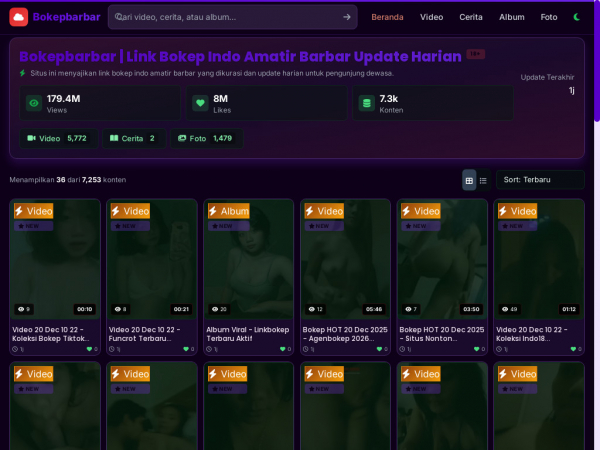The height and width of the screenshot is (450, 600).
Task: Click the 179.4M Views stat card
Action: [x=100, y=103]
